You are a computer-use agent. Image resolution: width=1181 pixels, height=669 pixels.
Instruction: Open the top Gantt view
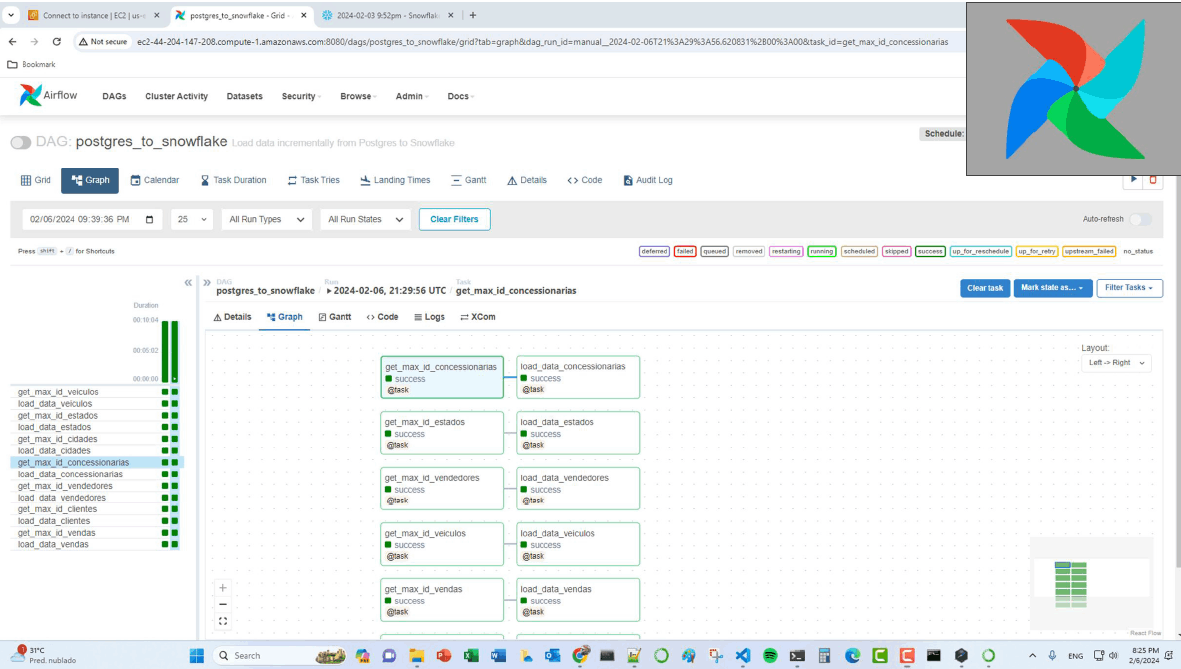click(x=468, y=180)
